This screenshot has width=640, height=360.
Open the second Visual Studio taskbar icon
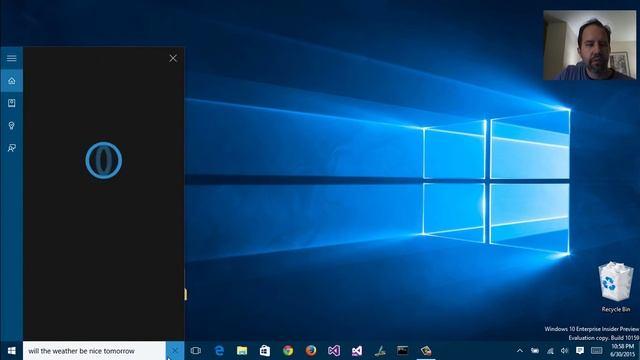pos(357,351)
